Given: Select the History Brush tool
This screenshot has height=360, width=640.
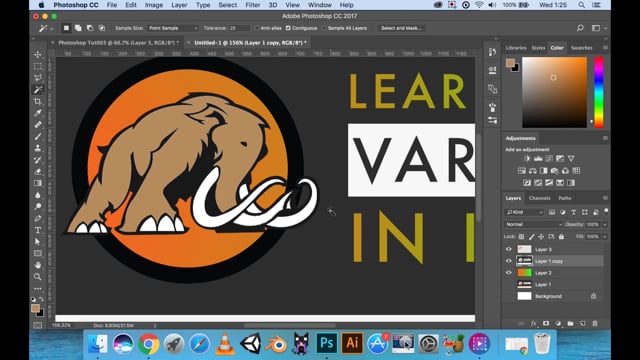Looking at the screenshot, I should [x=38, y=160].
